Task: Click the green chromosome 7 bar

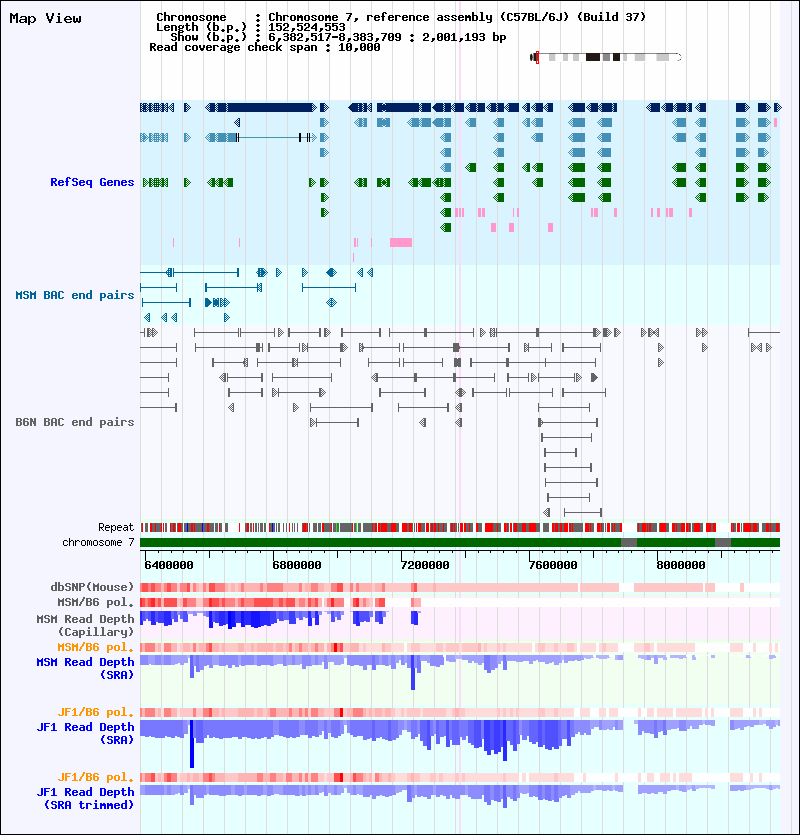Action: click(460, 542)
